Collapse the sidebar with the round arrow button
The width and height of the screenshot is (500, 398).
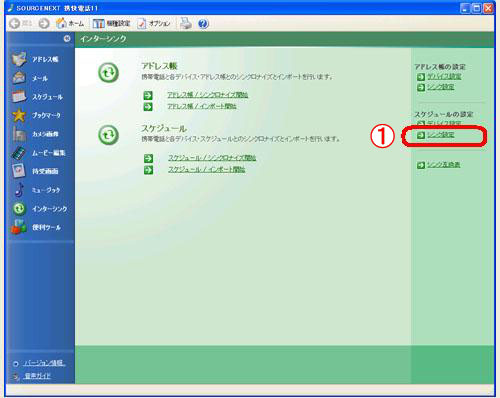(67, 39)
